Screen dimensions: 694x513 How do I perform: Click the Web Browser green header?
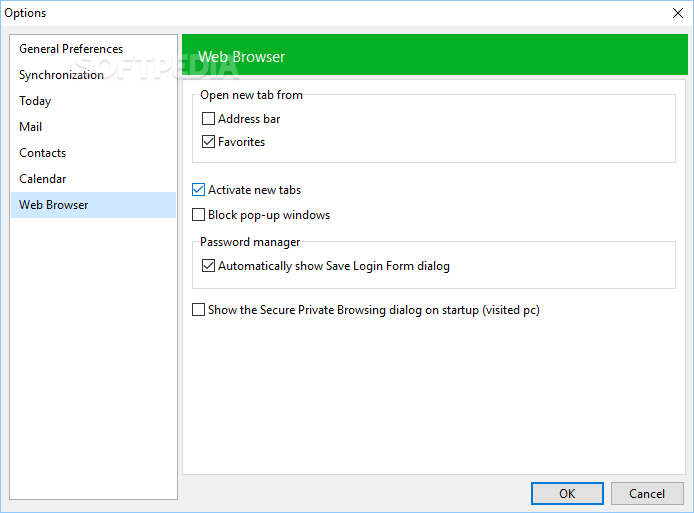(x=435, y=55)
